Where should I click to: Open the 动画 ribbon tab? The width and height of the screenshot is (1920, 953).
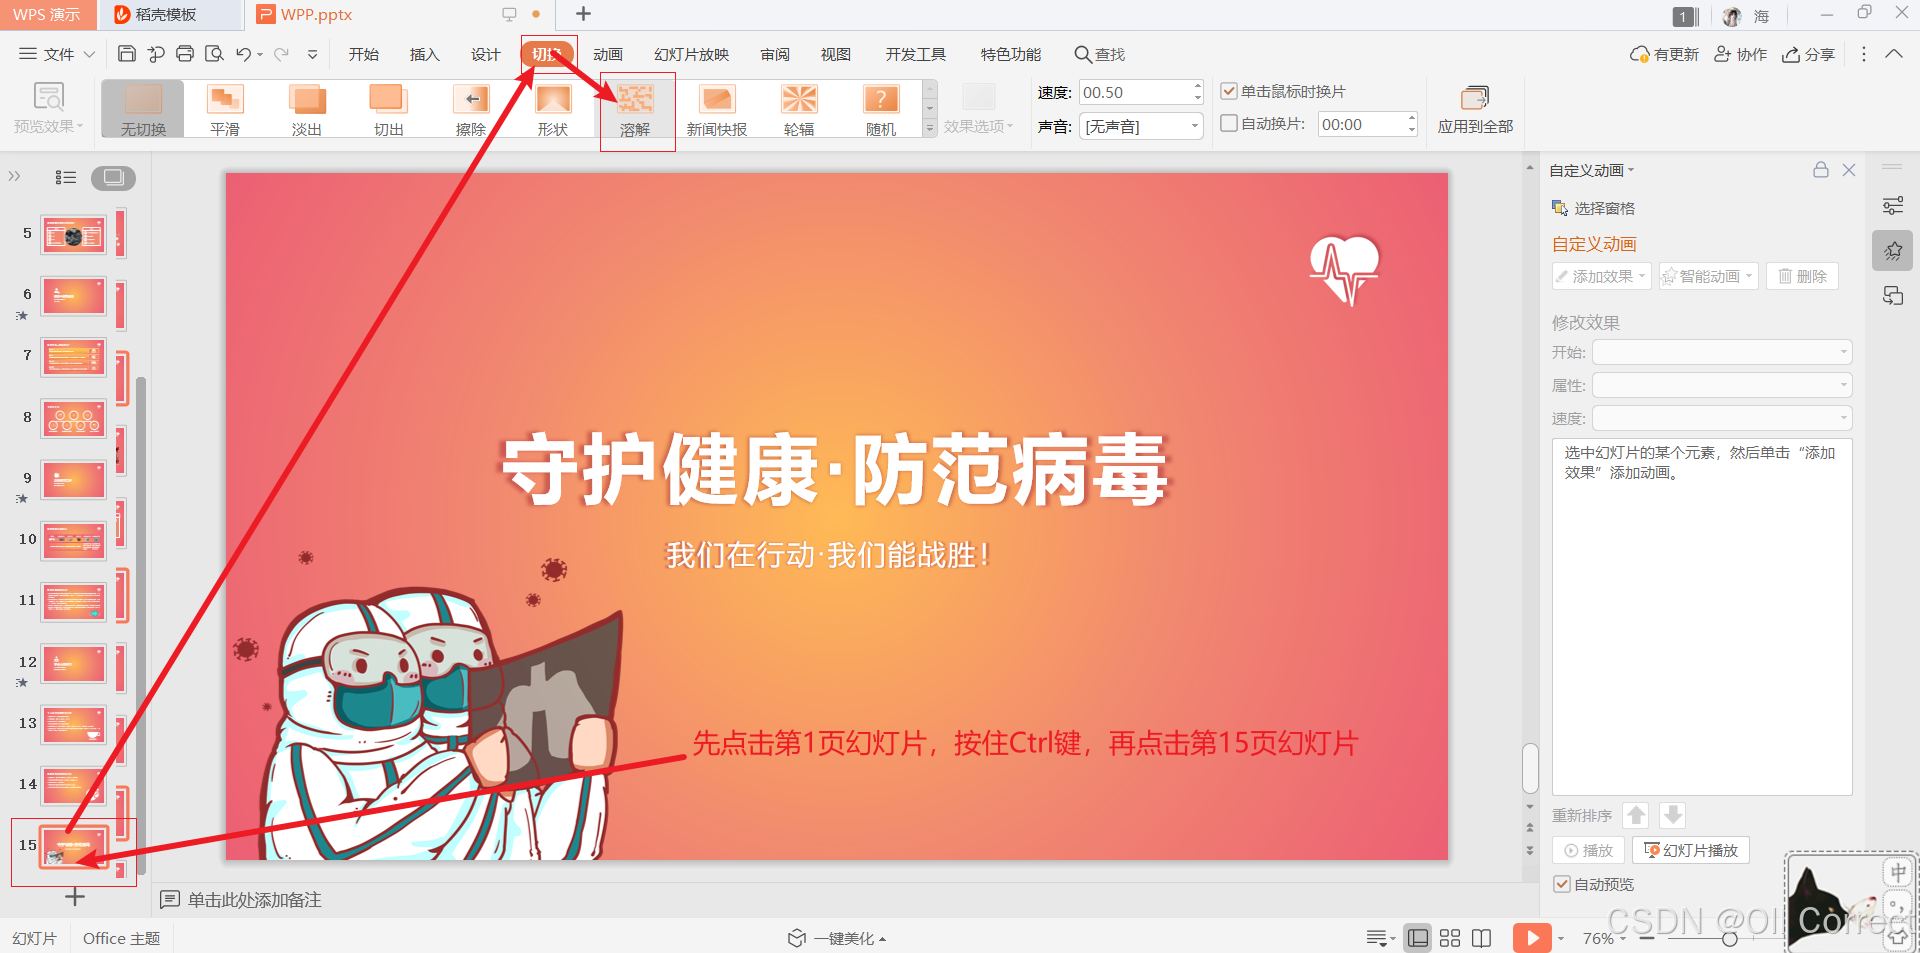608,54
